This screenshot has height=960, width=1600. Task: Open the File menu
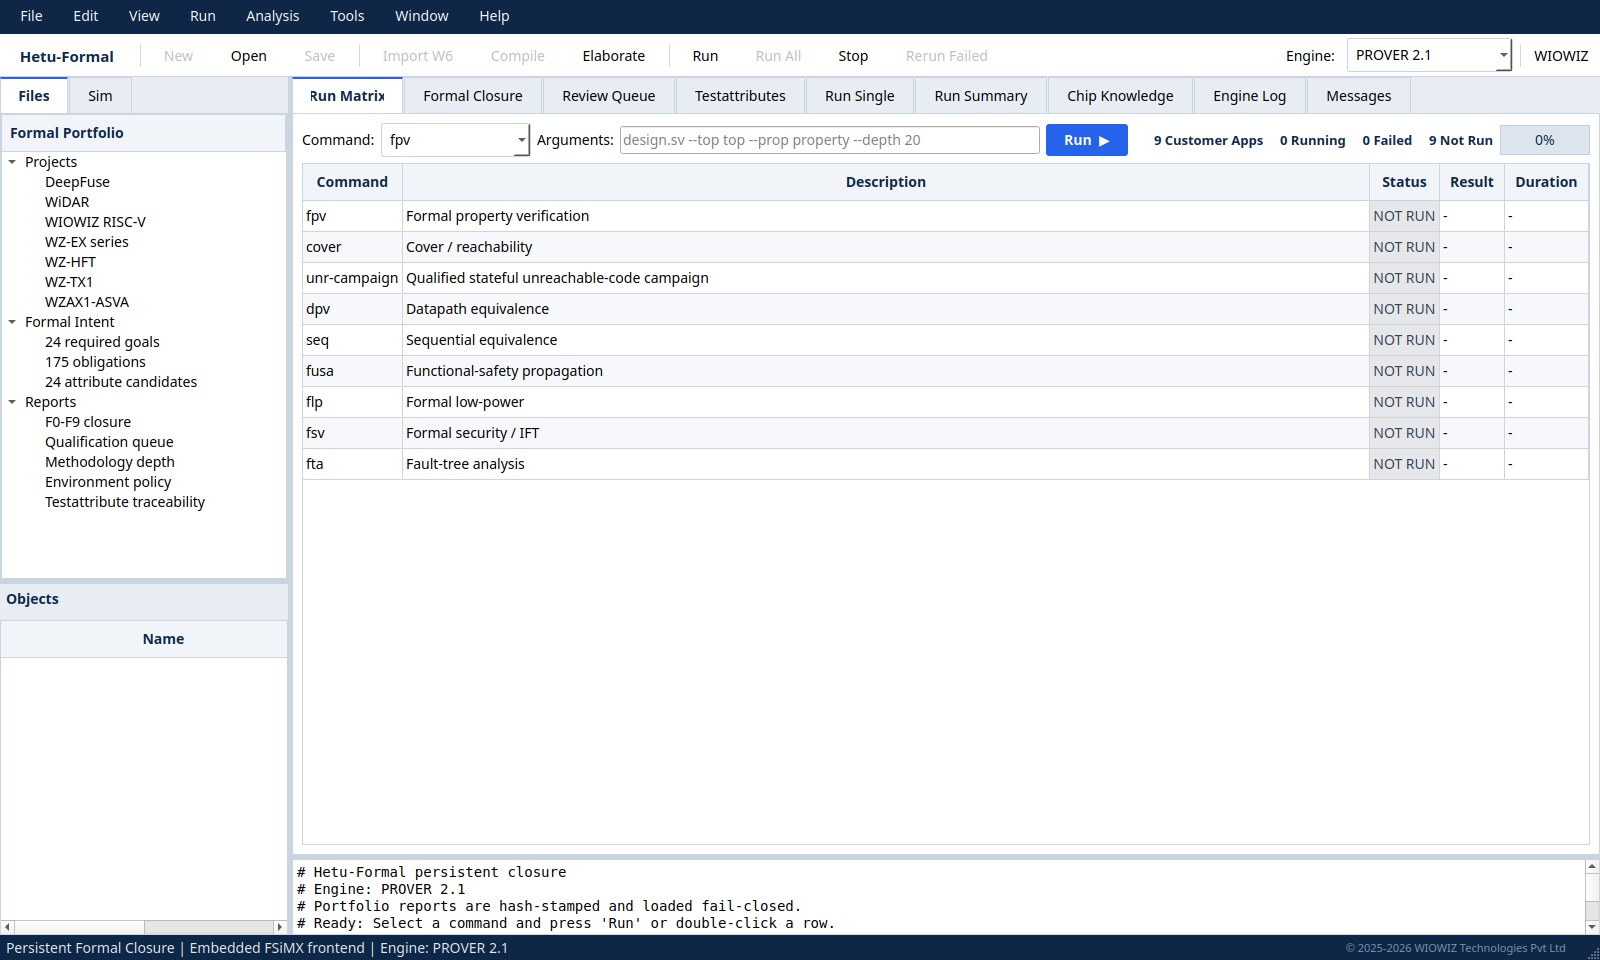(x=31, y=16)
